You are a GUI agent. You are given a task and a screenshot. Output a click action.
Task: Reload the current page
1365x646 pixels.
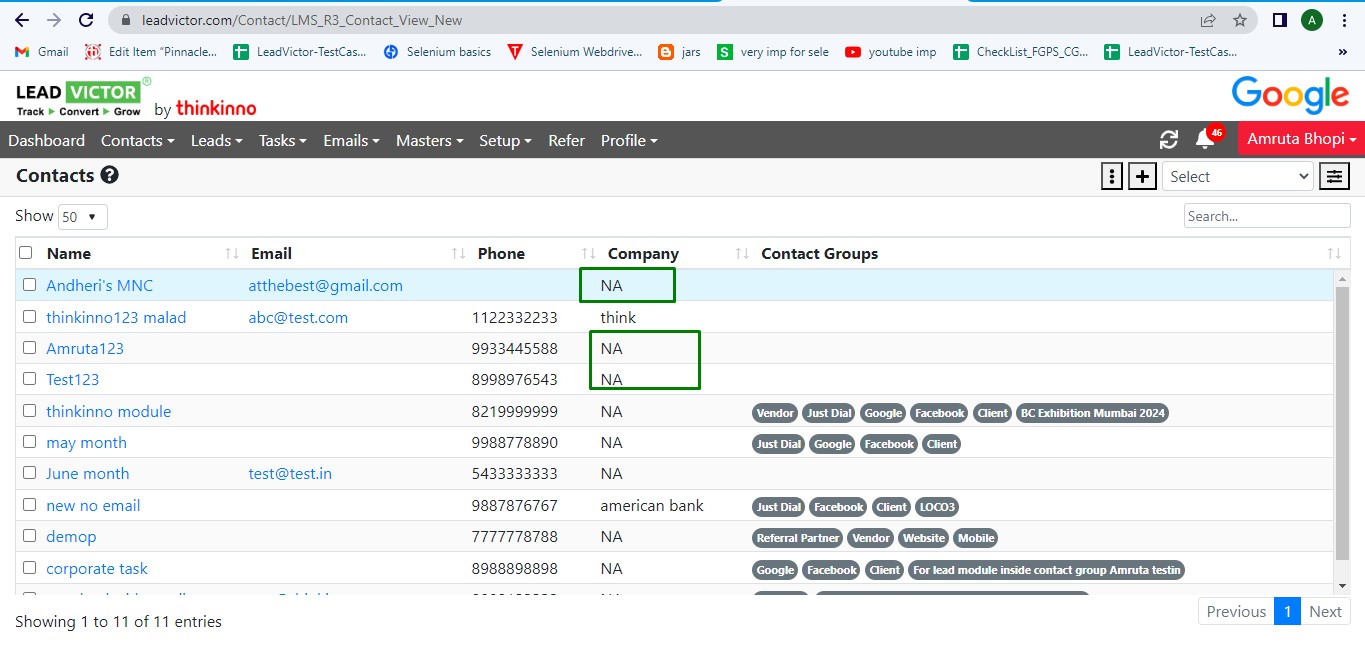86,20
